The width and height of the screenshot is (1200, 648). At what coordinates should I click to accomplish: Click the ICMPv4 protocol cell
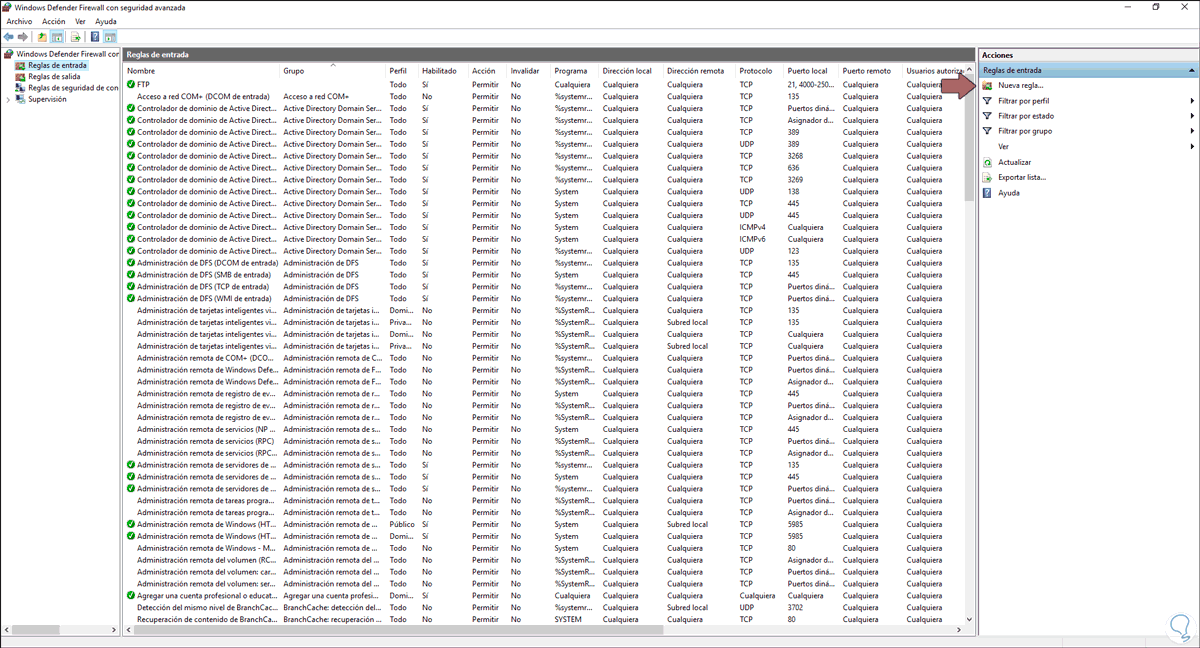click(x=752, y=227)
